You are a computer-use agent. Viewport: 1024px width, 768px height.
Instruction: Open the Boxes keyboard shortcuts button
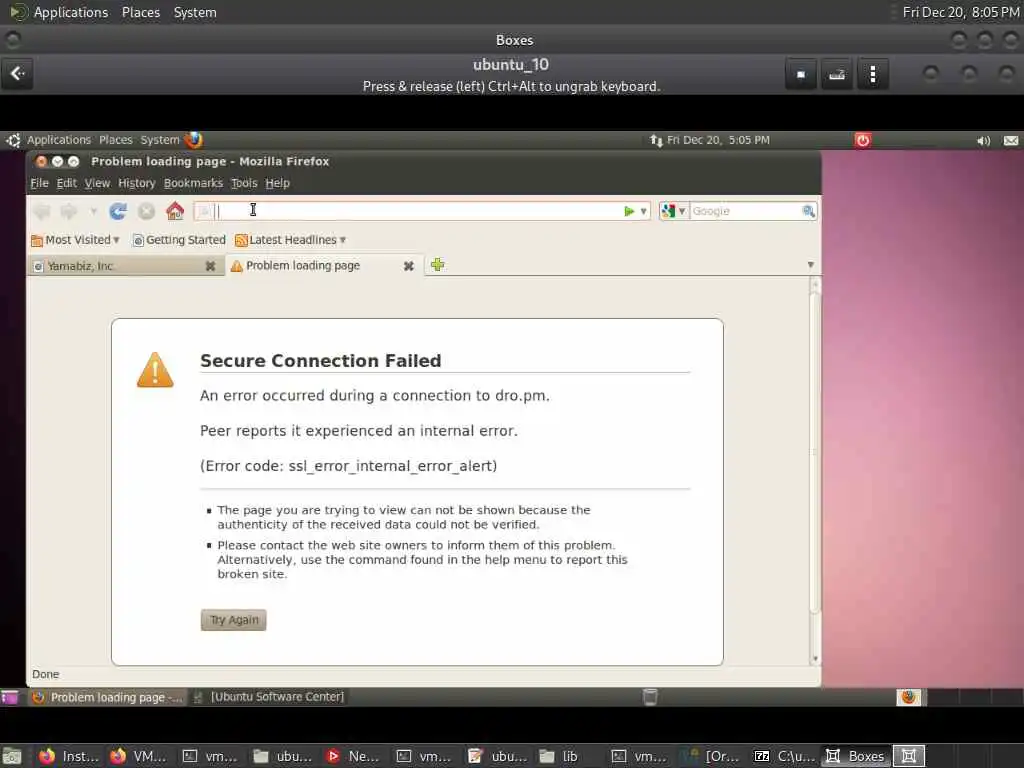[837, 74]
